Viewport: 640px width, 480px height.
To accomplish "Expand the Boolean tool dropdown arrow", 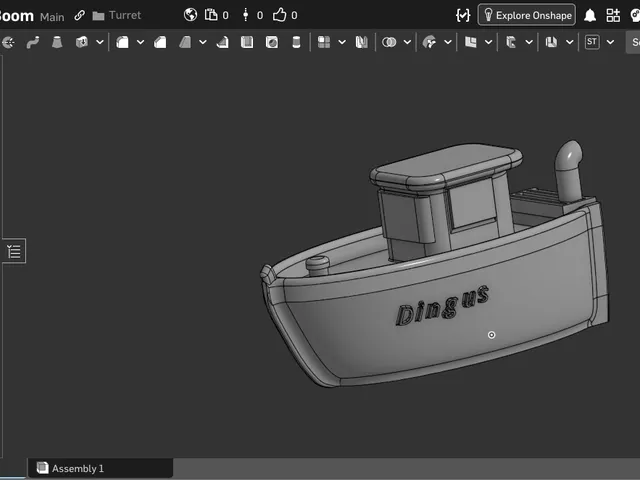I will [407, 42].
